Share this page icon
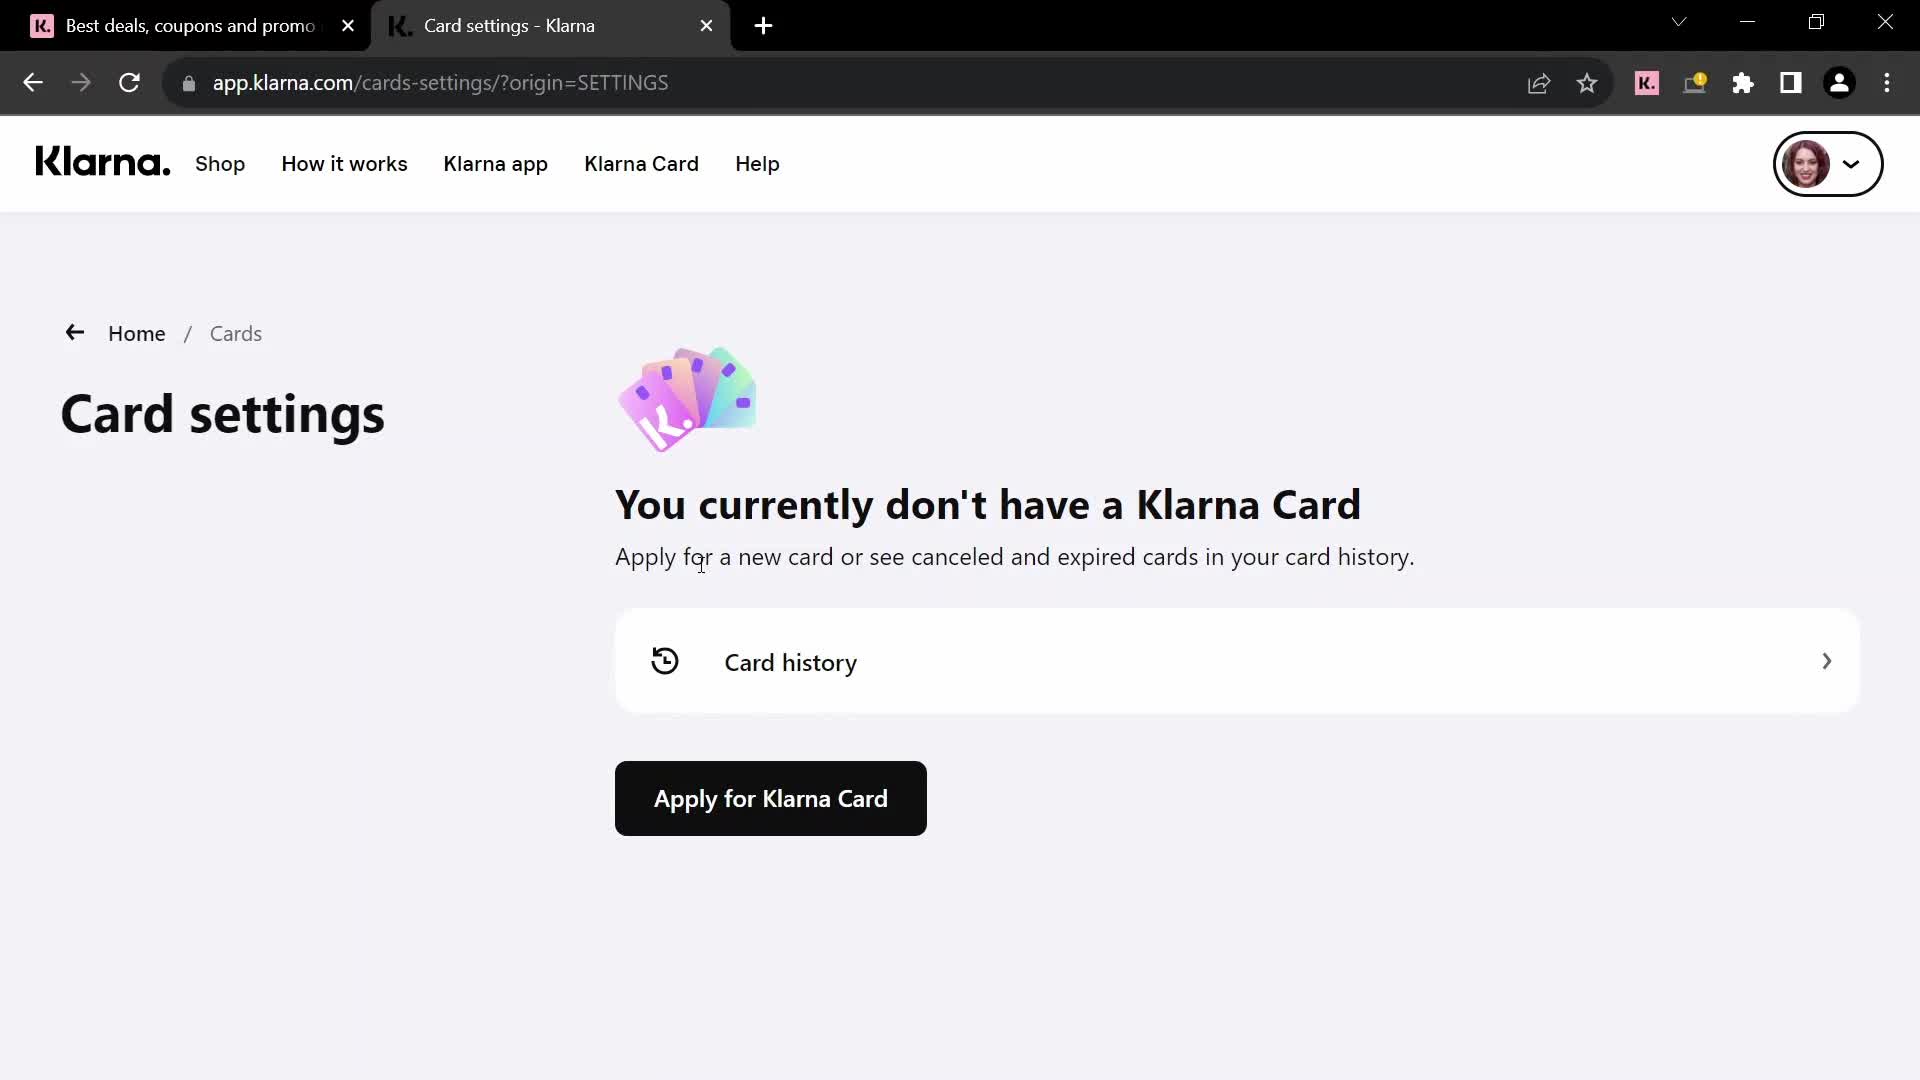The width and height of the screenshot is (1920, 1080). (x=1539, y=83)
